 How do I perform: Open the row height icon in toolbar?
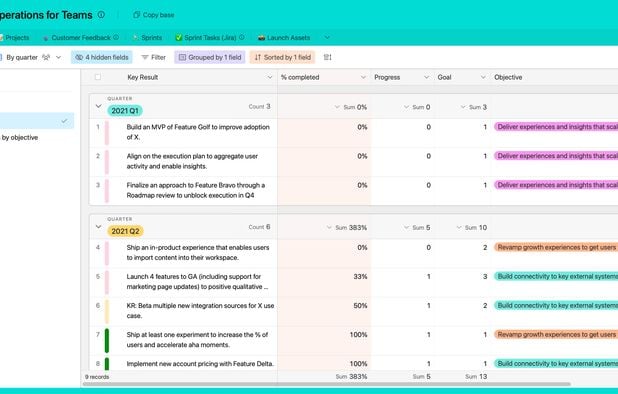click(x=328, y=57)
